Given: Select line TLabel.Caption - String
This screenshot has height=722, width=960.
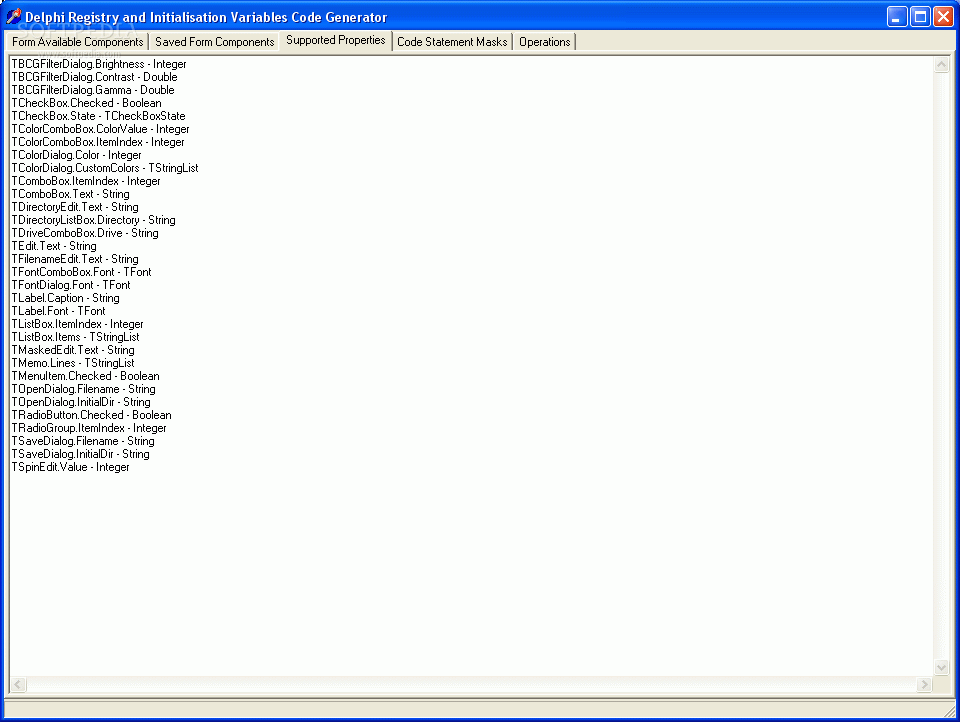Looking at the screenshot, I should tap(66, 298).
